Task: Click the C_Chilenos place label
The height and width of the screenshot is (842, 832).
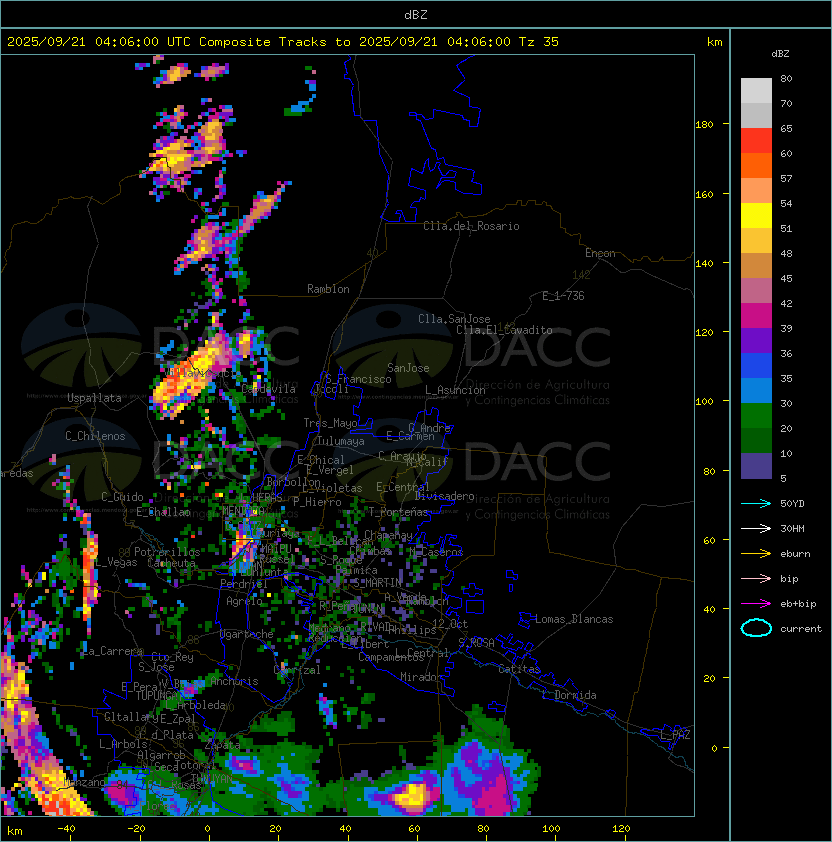Action: point(95,436)
